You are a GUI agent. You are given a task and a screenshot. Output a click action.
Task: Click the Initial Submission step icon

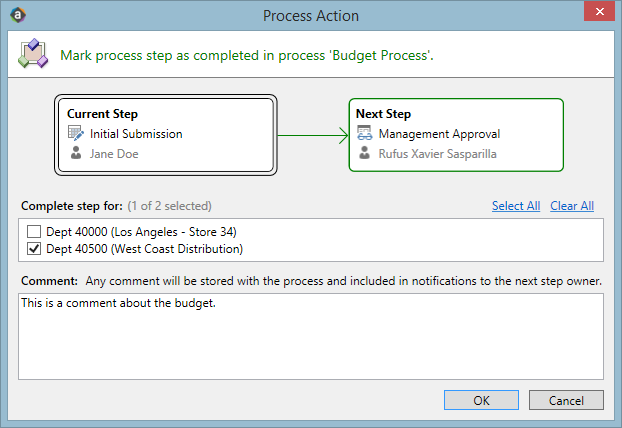(x=75, y=134)
